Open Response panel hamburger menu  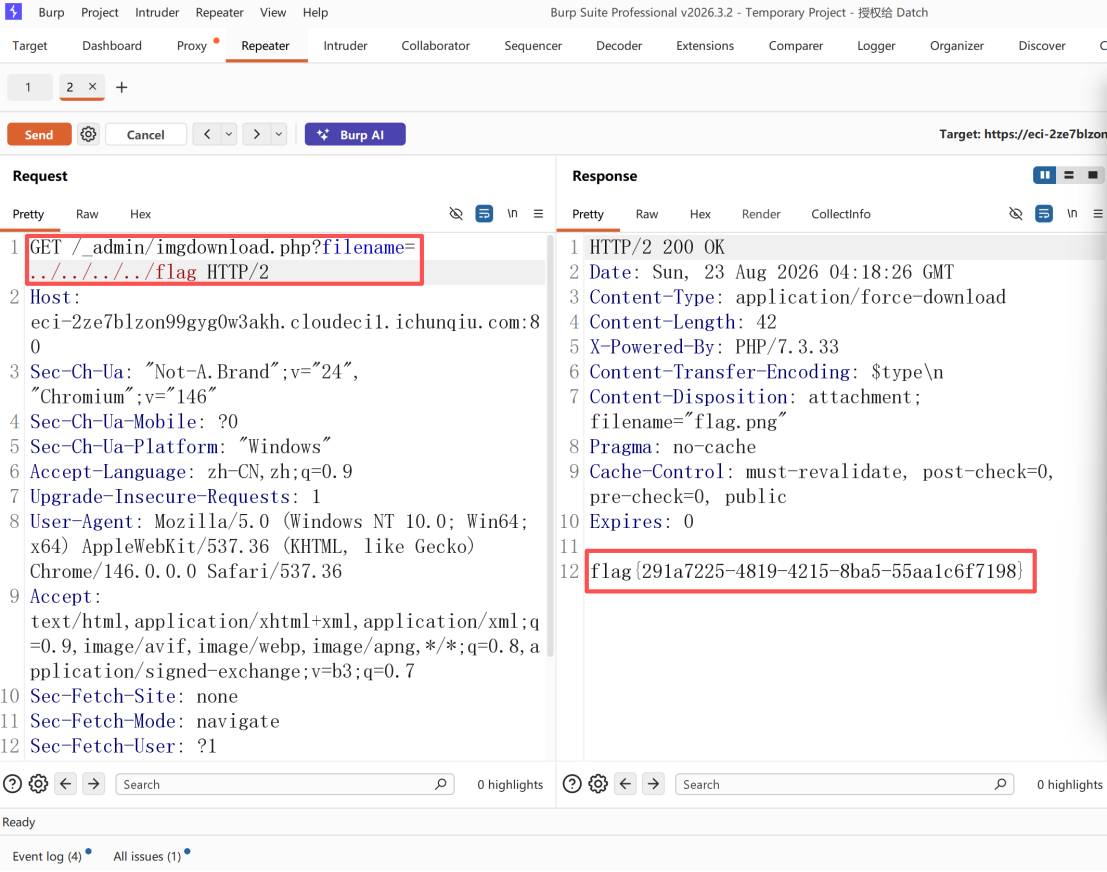point(1098,213)
